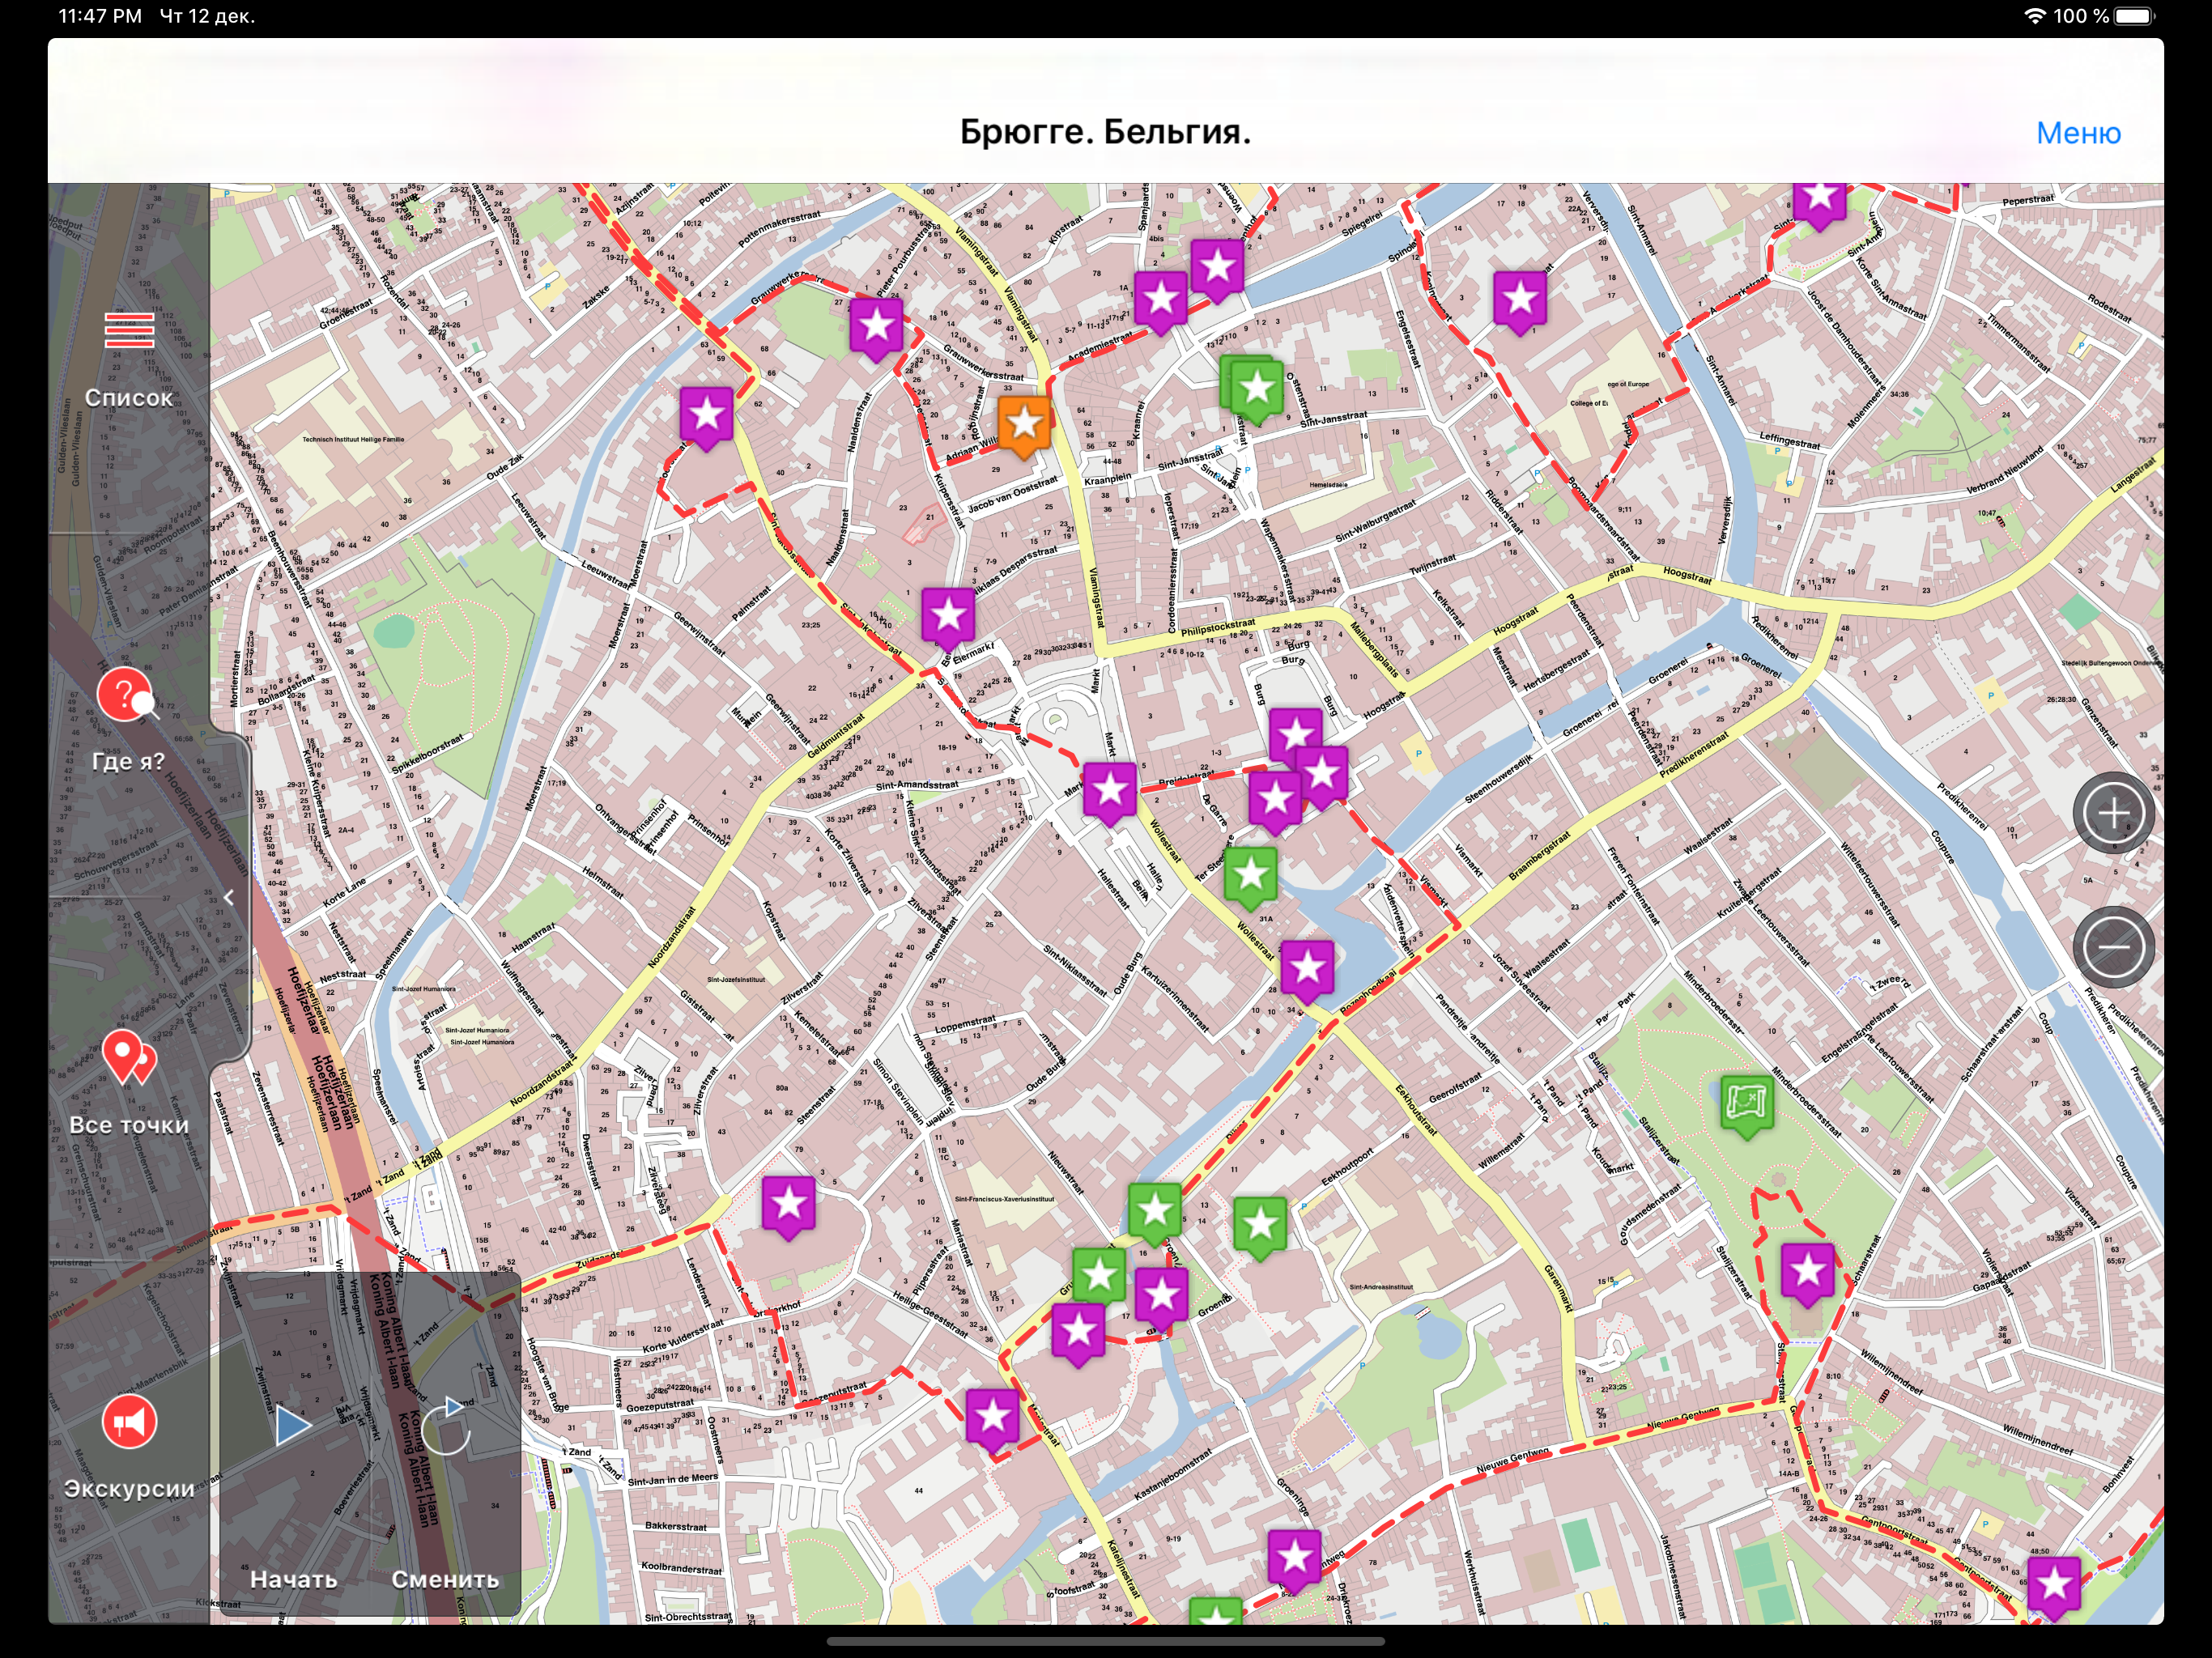2212x1658 pixels.
Task: Select purple star marker left of Academiestraat marker
Action: 1160,302
